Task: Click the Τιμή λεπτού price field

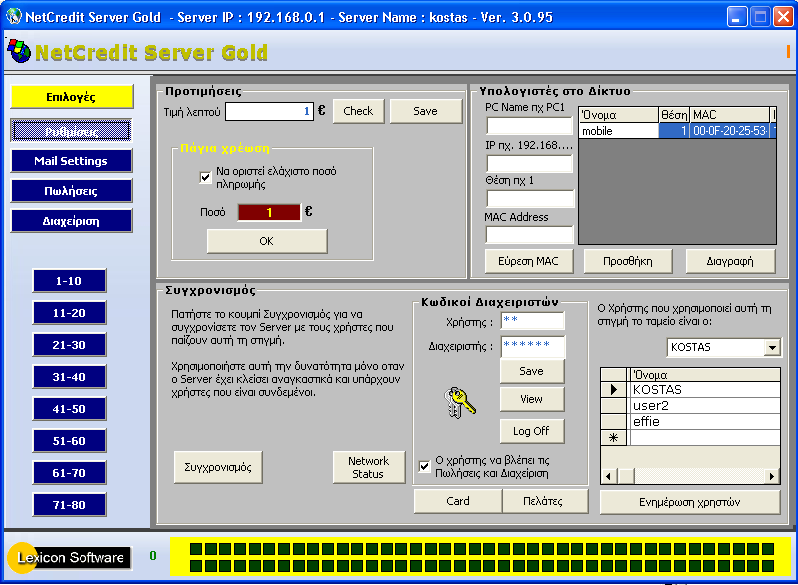Action: point(269,112)
